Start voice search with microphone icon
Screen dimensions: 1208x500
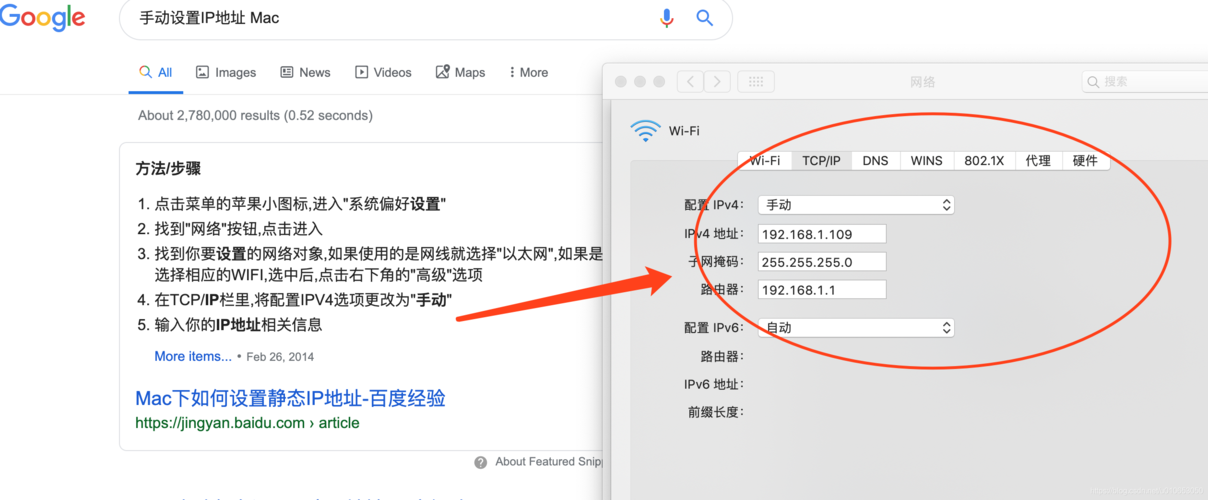coord(666,18)
